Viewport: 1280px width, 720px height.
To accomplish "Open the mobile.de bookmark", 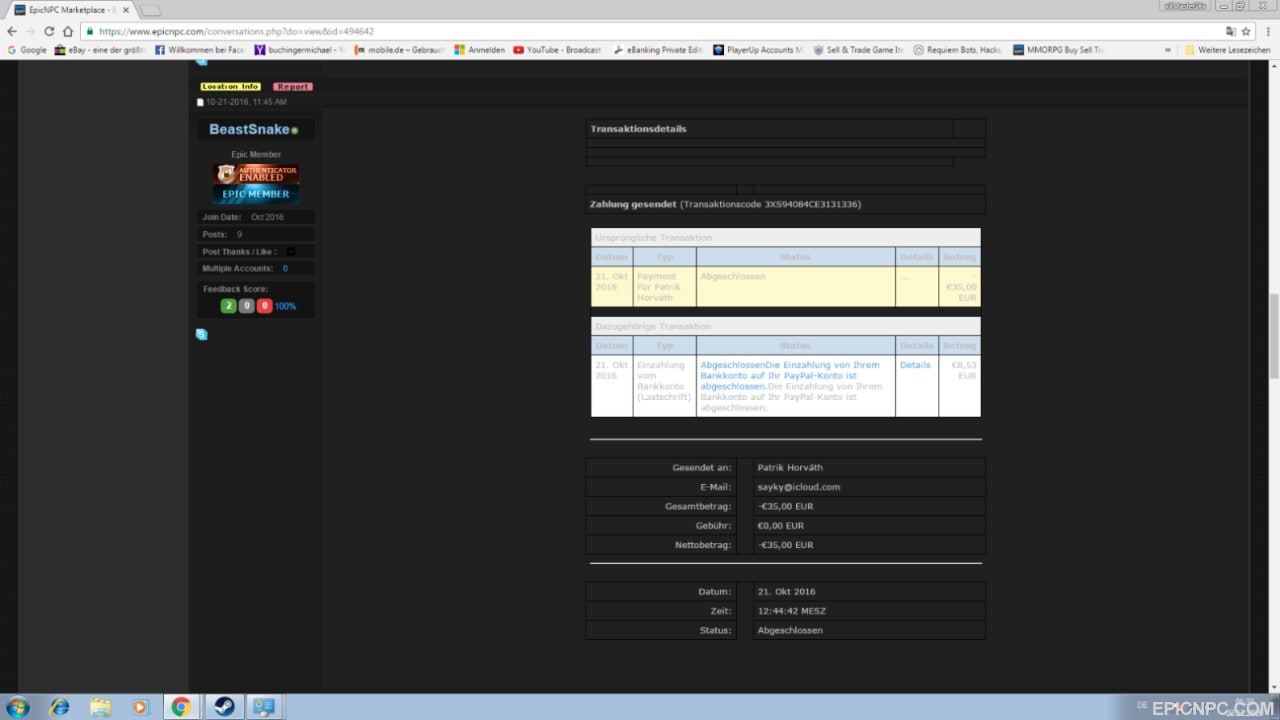I will point(399,49).
